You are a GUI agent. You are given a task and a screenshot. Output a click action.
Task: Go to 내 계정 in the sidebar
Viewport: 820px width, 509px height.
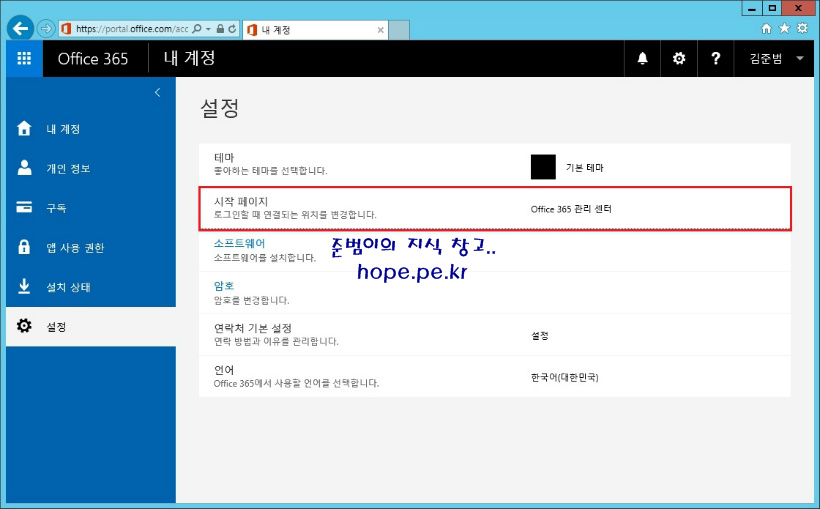point(91,129)
